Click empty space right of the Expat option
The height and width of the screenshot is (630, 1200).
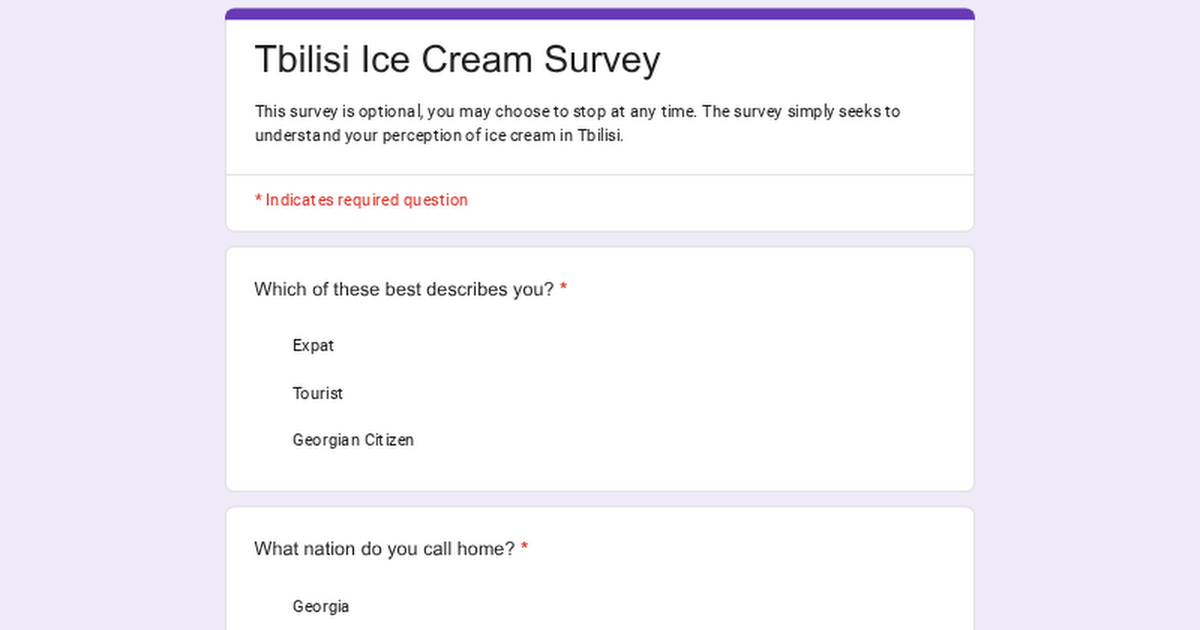pos(650,346)
